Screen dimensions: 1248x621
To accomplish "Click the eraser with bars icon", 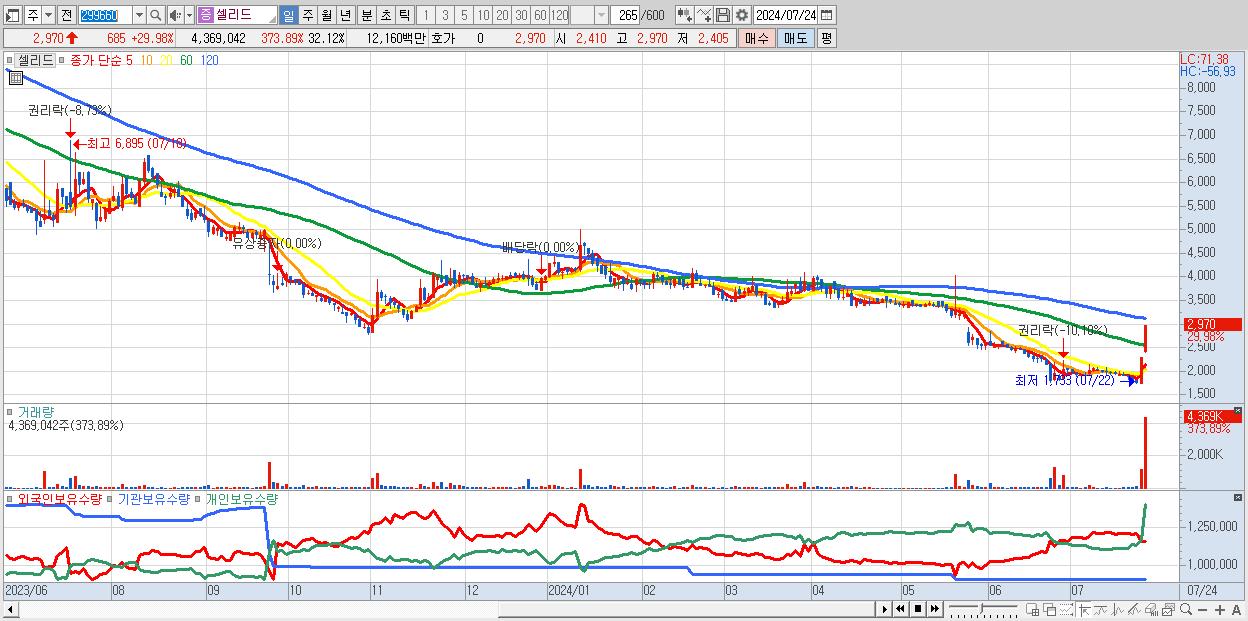I will pos(1151,610).
